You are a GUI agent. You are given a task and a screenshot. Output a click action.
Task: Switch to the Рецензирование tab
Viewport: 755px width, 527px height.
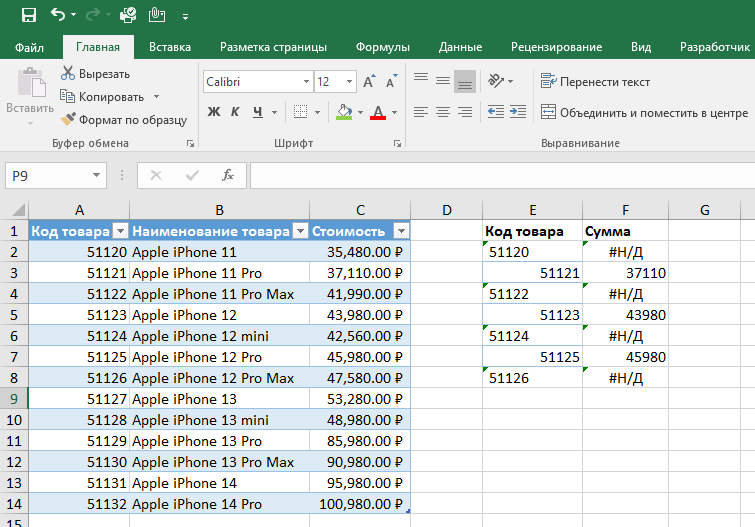(x=556, y=47)
